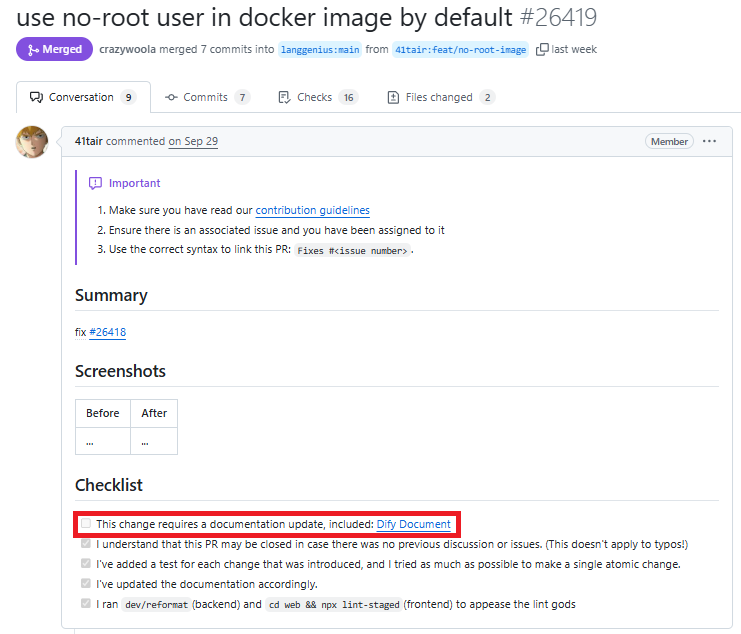This screenshot has height=634, width=741.
Task: Open the linked issue #26418
Action: (x=107, y=332)
